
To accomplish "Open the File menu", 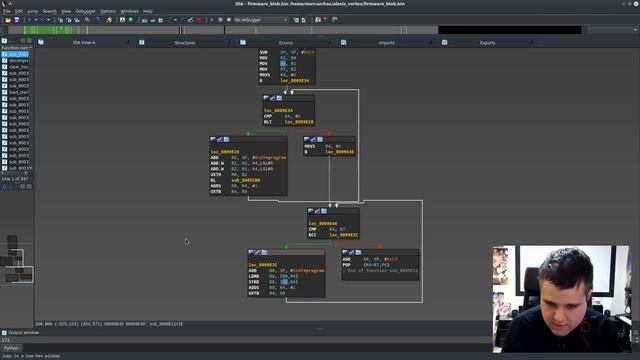I will [7, 11].
